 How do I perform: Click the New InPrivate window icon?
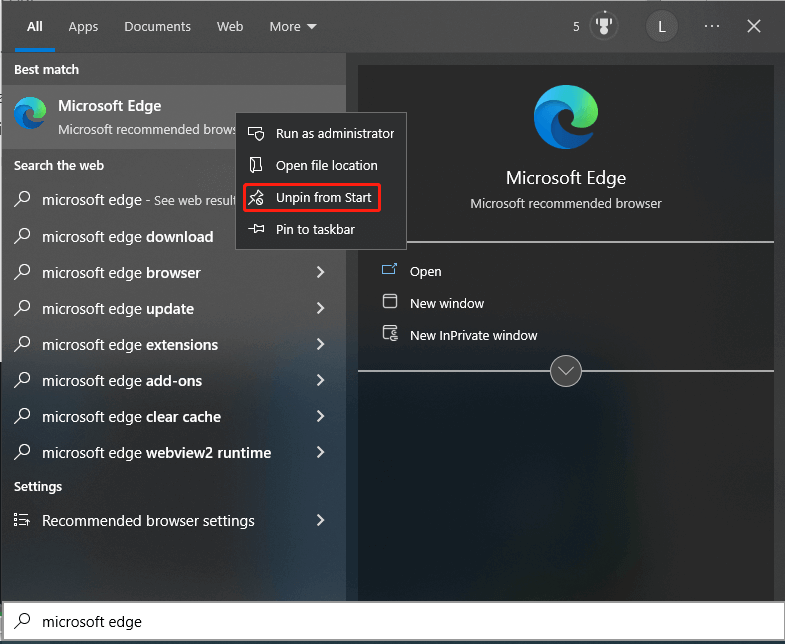[390, 333]
